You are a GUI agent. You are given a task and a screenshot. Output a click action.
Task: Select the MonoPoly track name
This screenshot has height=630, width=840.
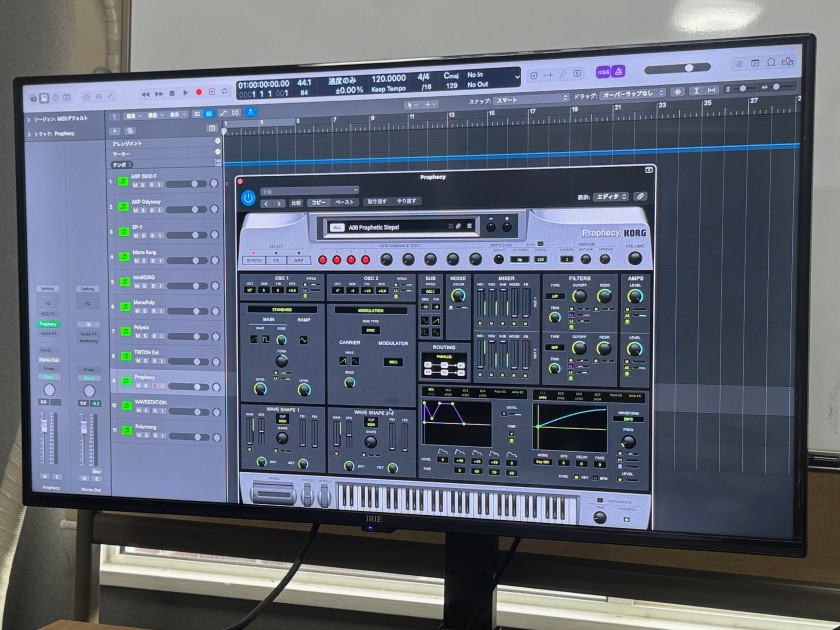(144, 303)
